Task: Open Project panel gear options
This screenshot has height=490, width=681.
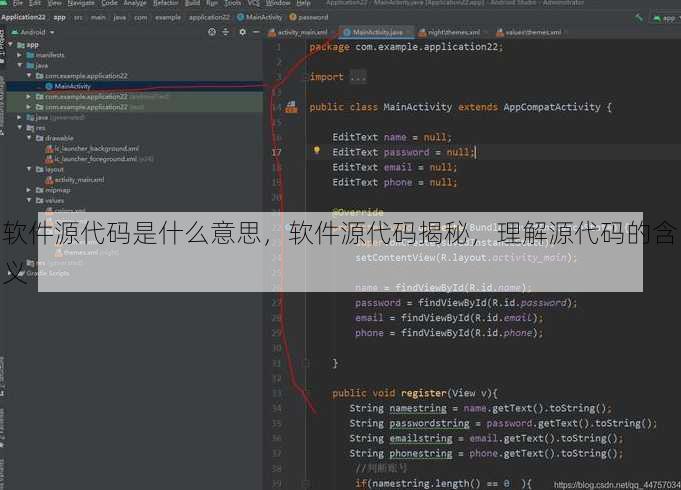Action: coord(242,32)
